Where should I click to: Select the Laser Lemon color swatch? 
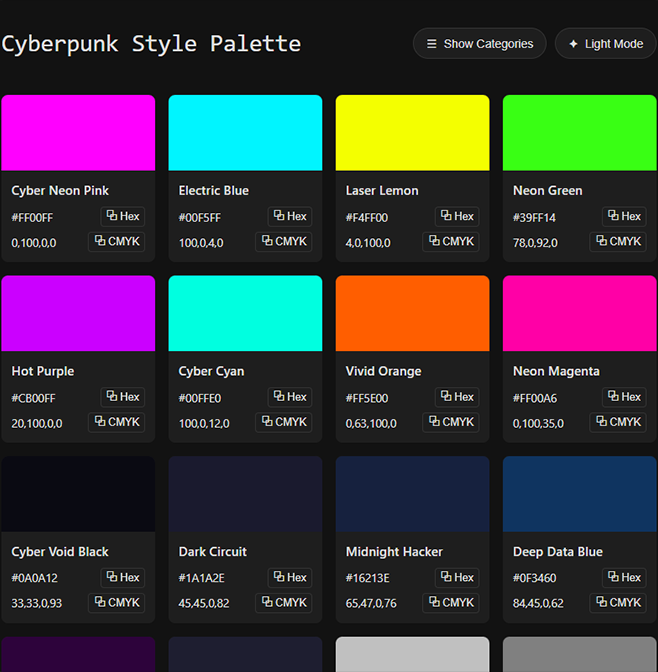tap(412, 133)
